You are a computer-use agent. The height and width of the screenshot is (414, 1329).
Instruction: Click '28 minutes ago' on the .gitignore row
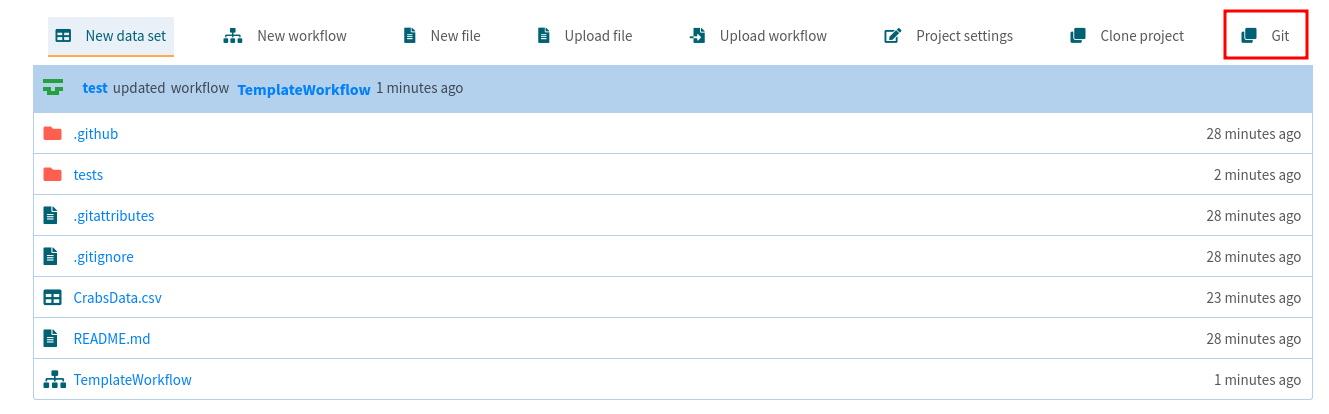tap(1254, 257)
